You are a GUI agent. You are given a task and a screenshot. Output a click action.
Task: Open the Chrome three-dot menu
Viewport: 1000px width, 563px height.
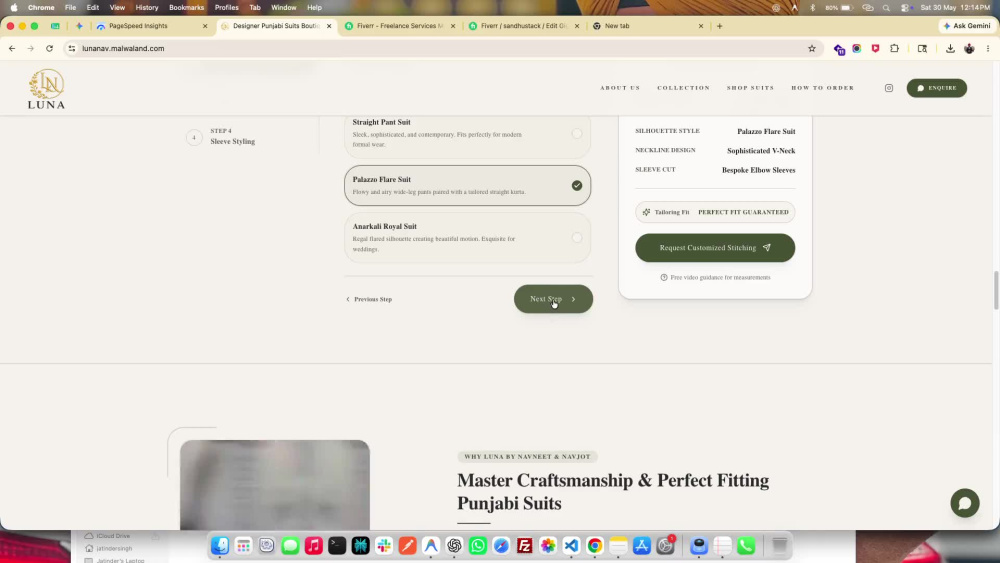click(988, 48)
